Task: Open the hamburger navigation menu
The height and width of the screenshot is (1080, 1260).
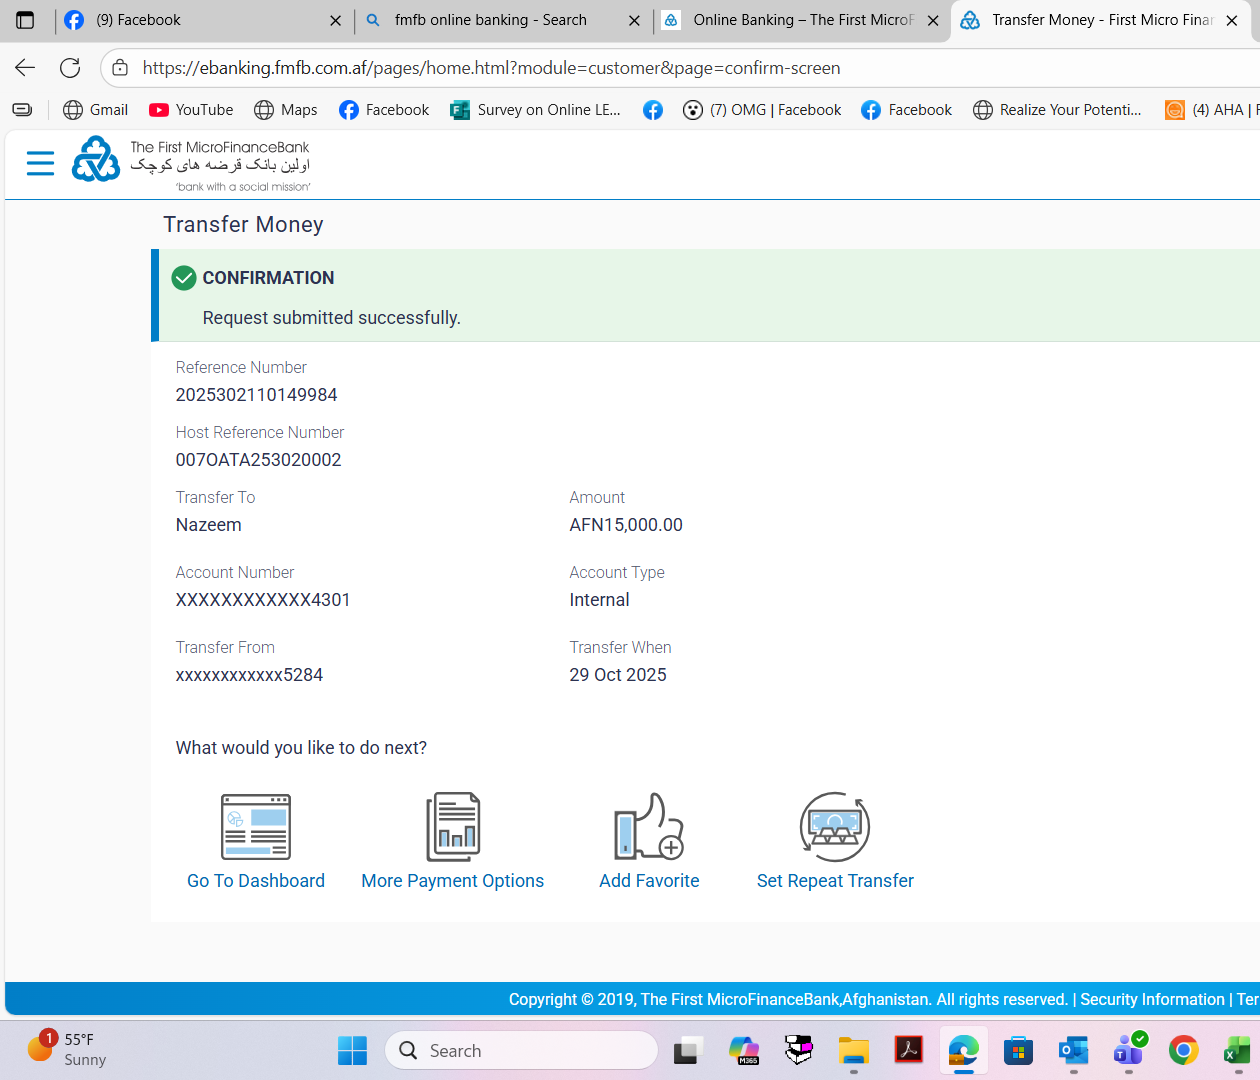Action: pyautogui.click(x=40, y=163)
